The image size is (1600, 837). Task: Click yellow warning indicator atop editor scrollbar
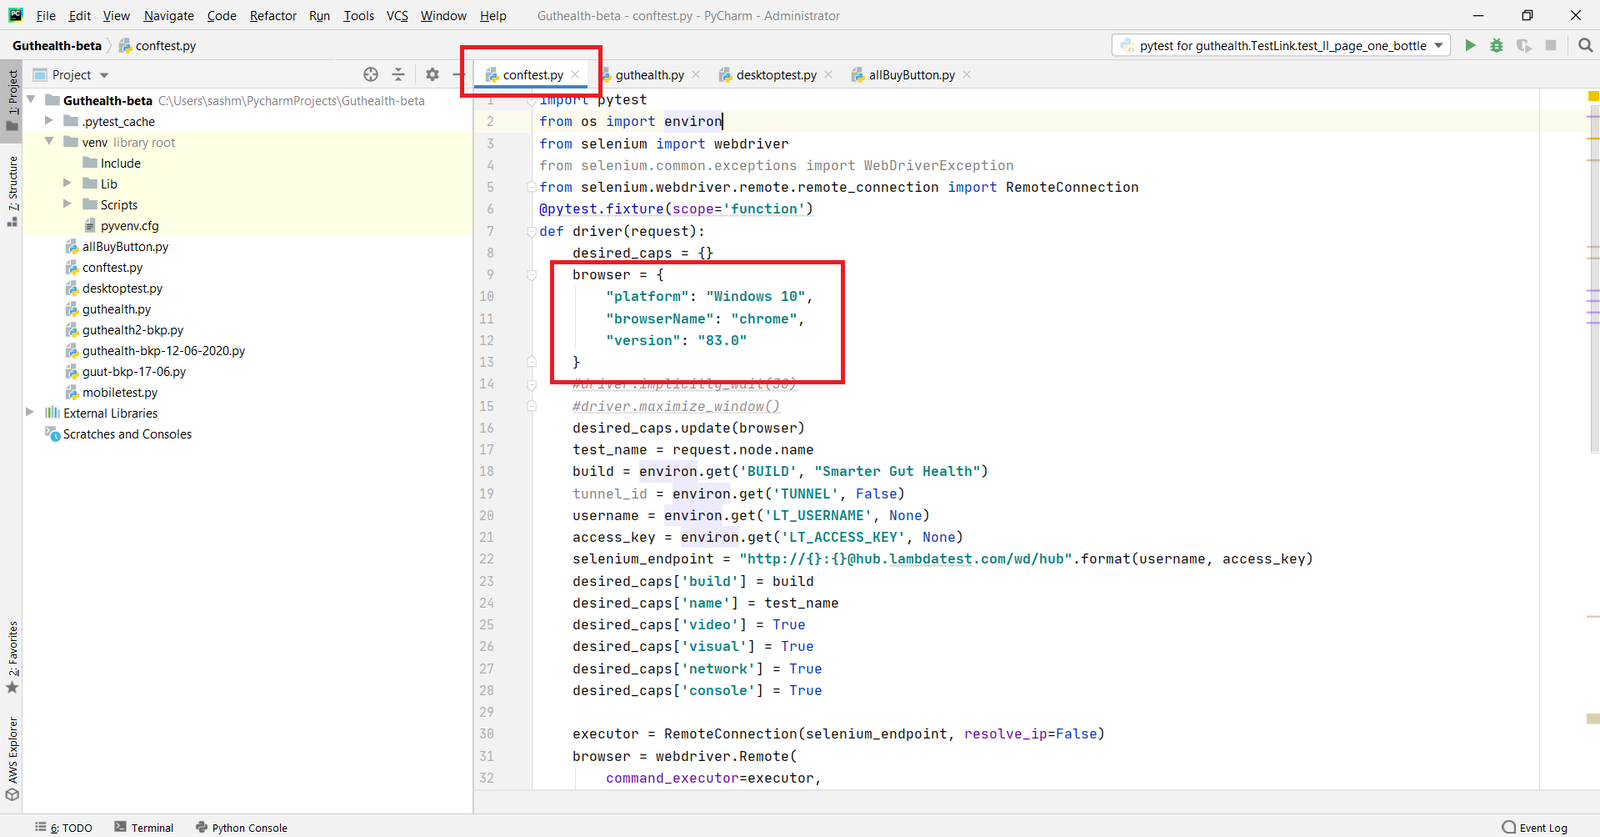click(x=1593, y=96)
